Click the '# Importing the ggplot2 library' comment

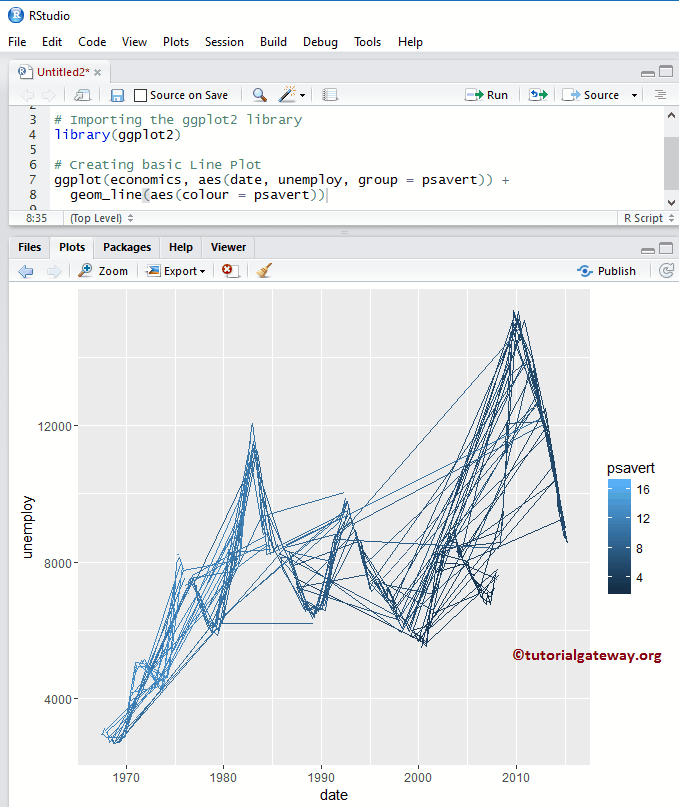pos(178,120)
